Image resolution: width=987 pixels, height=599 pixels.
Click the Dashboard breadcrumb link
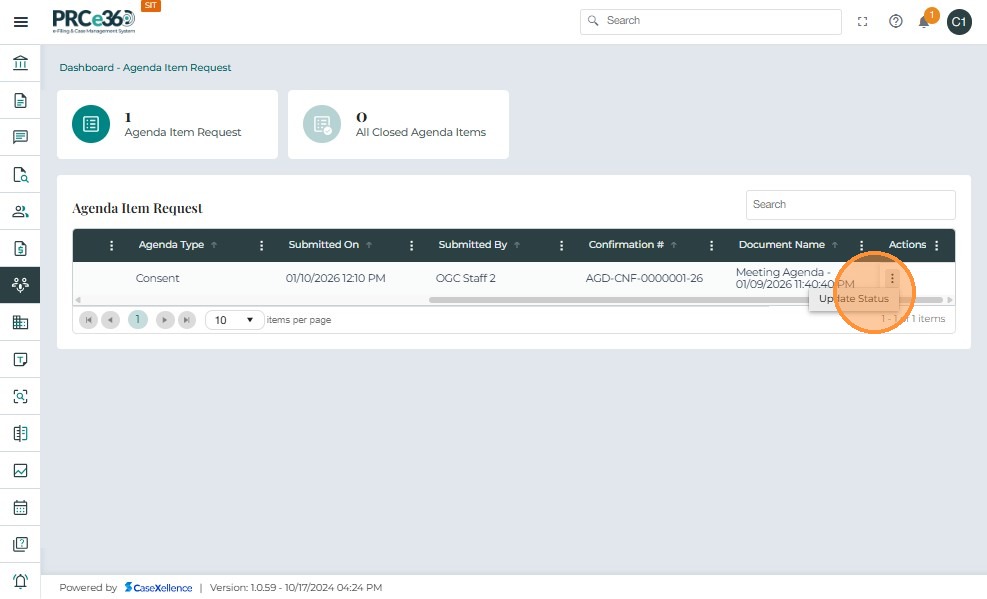pos(86,67)
